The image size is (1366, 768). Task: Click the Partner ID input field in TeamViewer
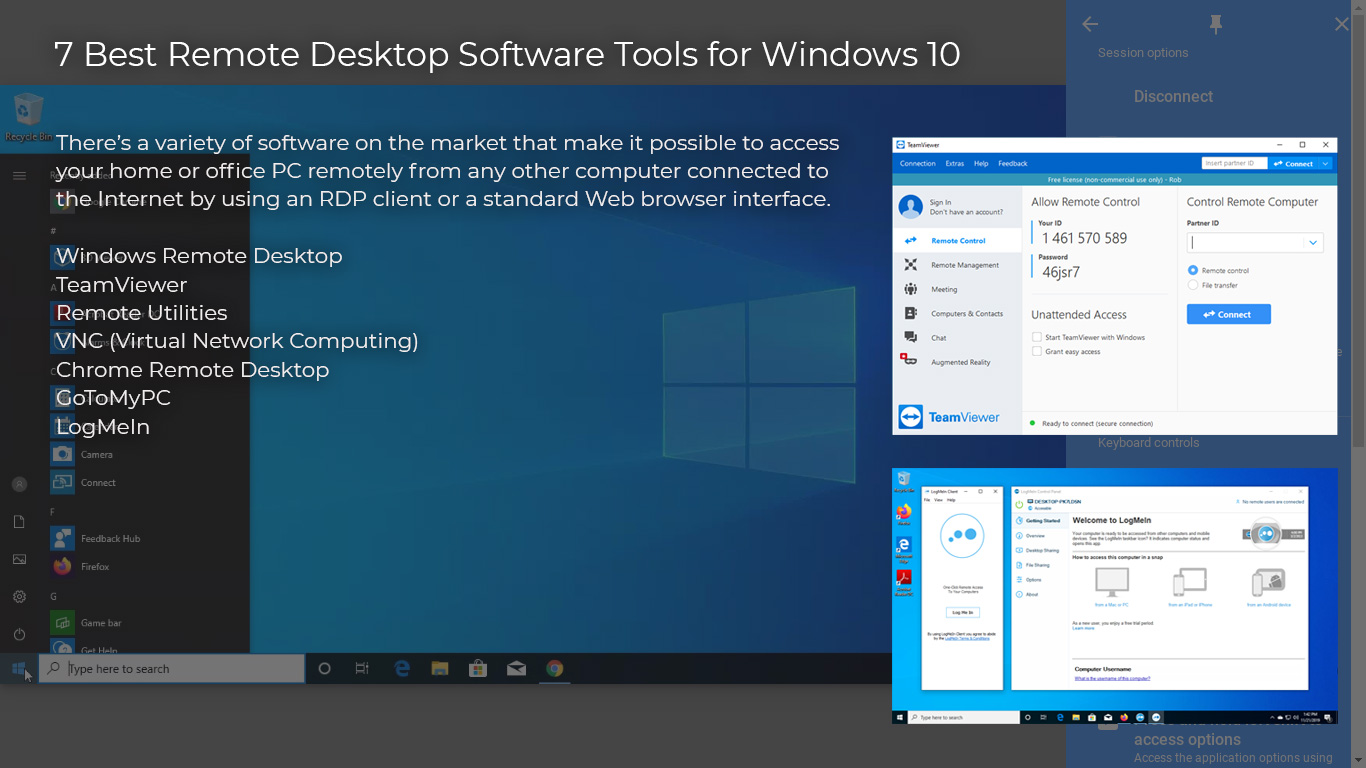[1255, 242]
